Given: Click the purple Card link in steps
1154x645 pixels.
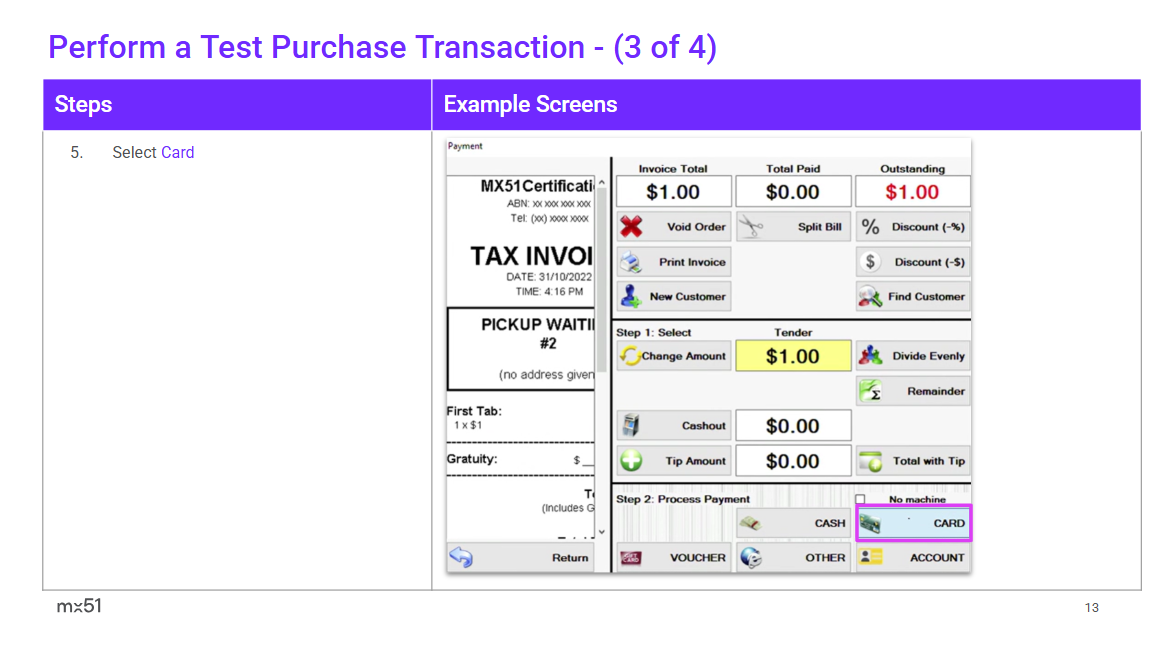Looking at the screenshot, I should click(x=177, y=153).
